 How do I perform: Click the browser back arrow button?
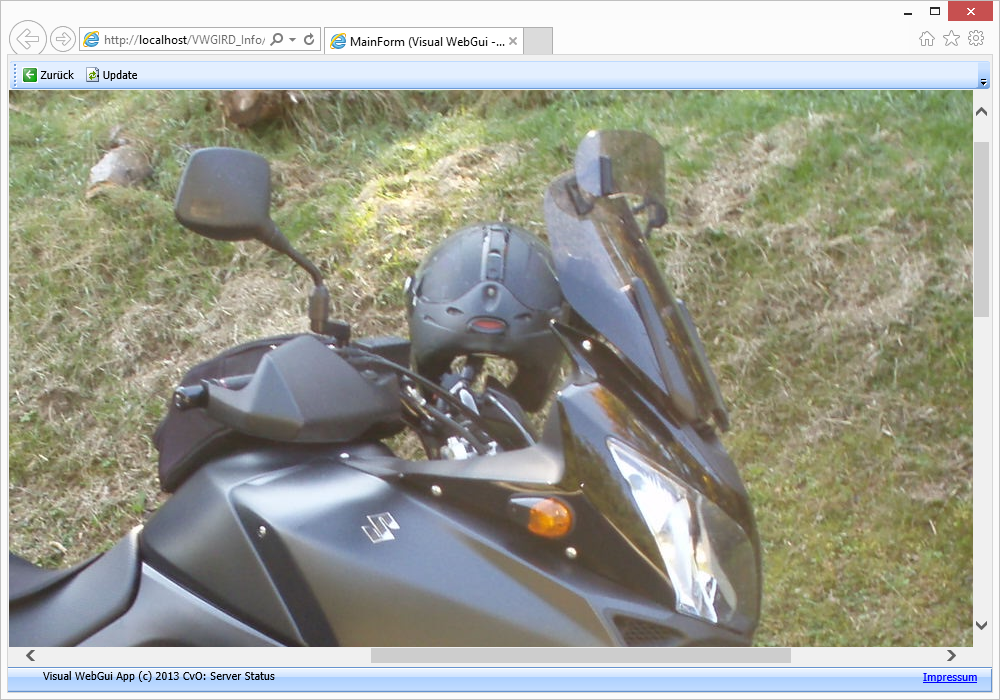coord(27,39)
